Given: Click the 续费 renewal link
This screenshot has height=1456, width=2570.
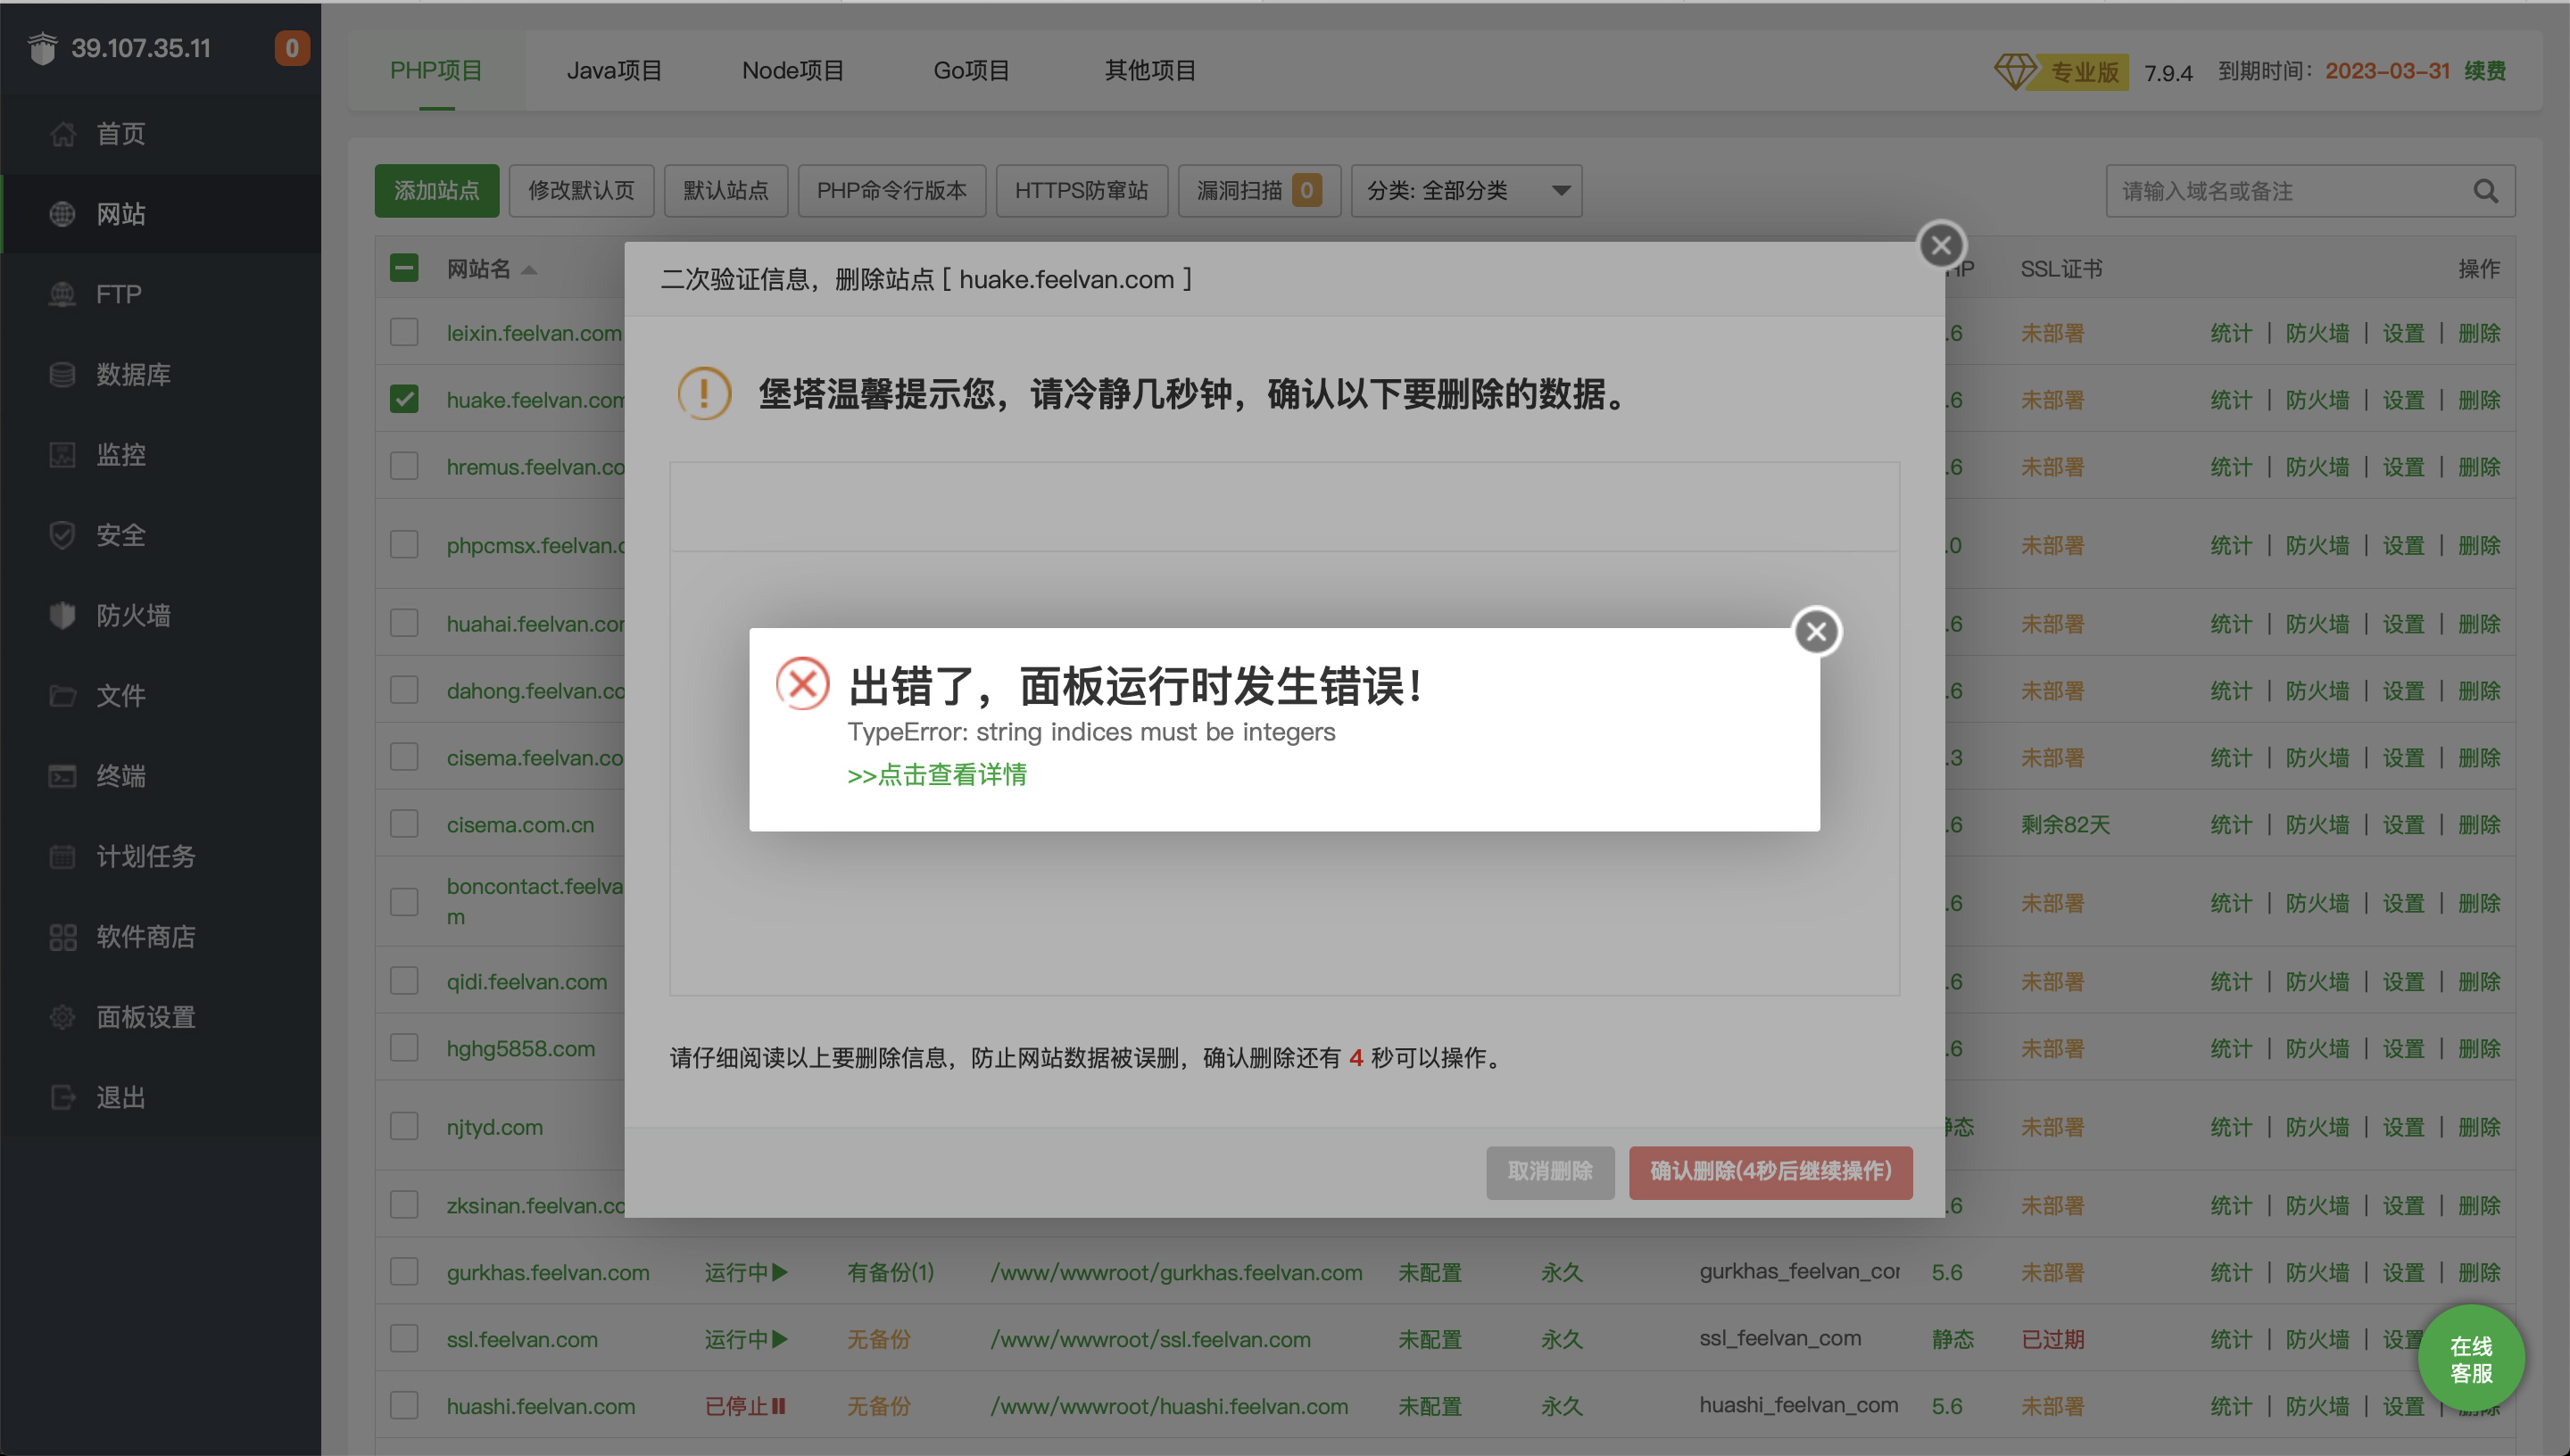Looking at the screenshot, I should [x=2484, y=71].
